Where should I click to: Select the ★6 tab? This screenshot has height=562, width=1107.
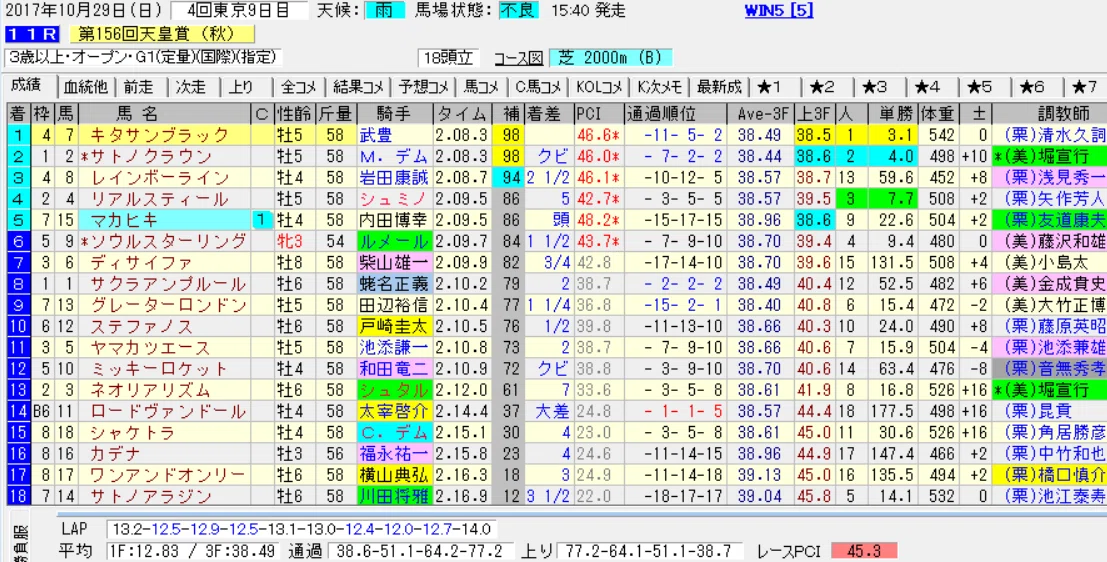click(x=1034, y=88)
